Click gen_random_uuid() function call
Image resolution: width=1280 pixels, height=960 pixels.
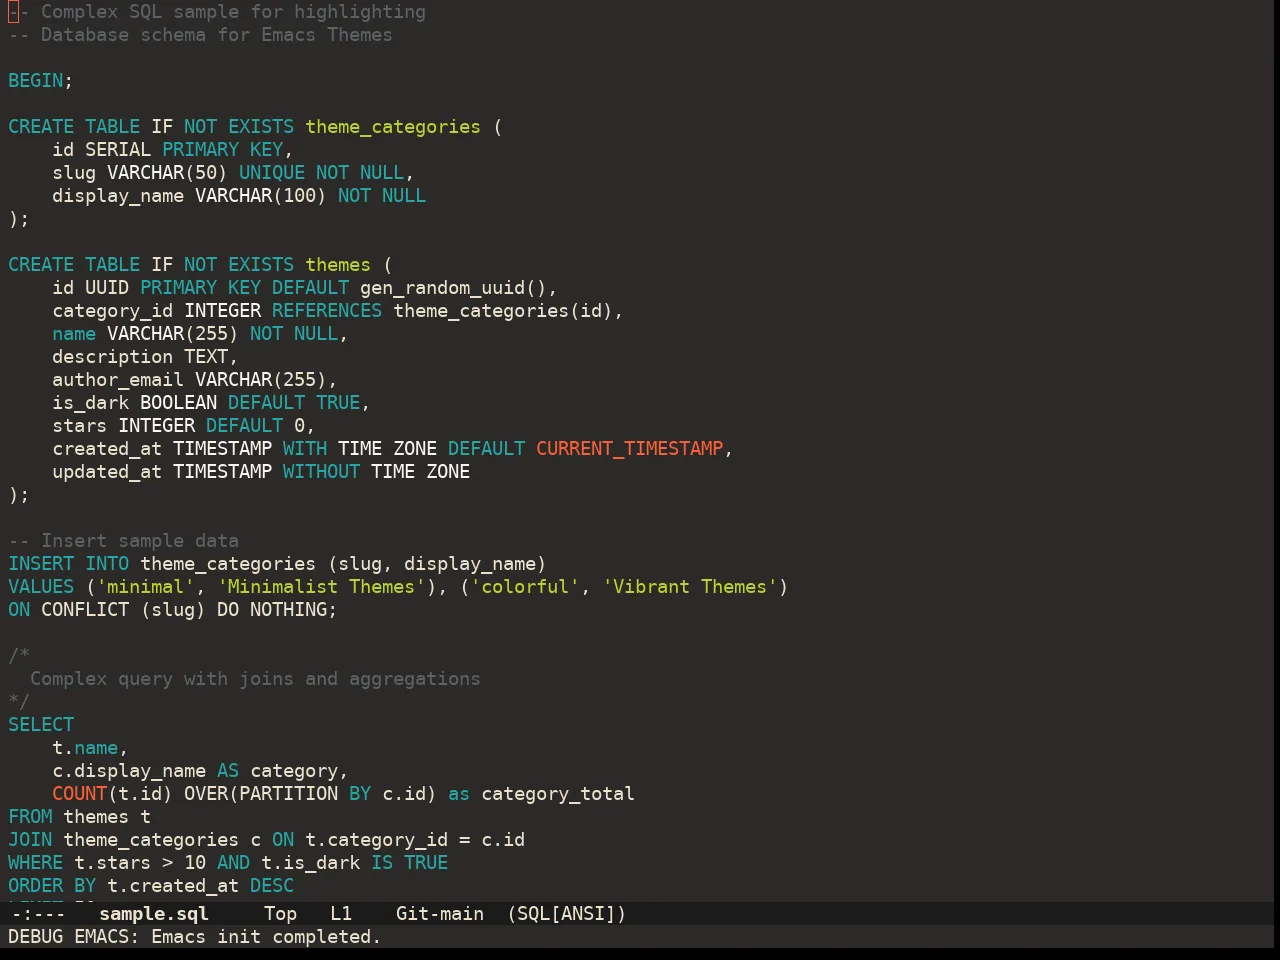pyautogui.click(x=453, y=288)
